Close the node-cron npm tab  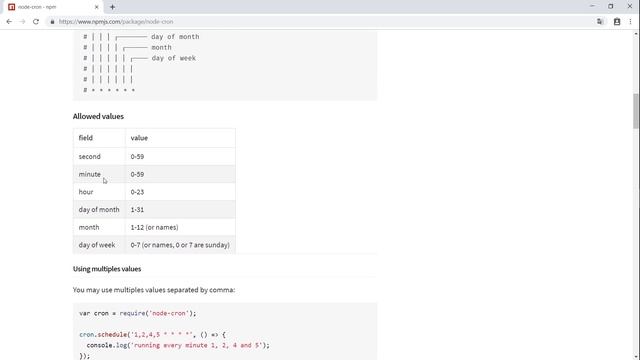[x=97, y=7]
